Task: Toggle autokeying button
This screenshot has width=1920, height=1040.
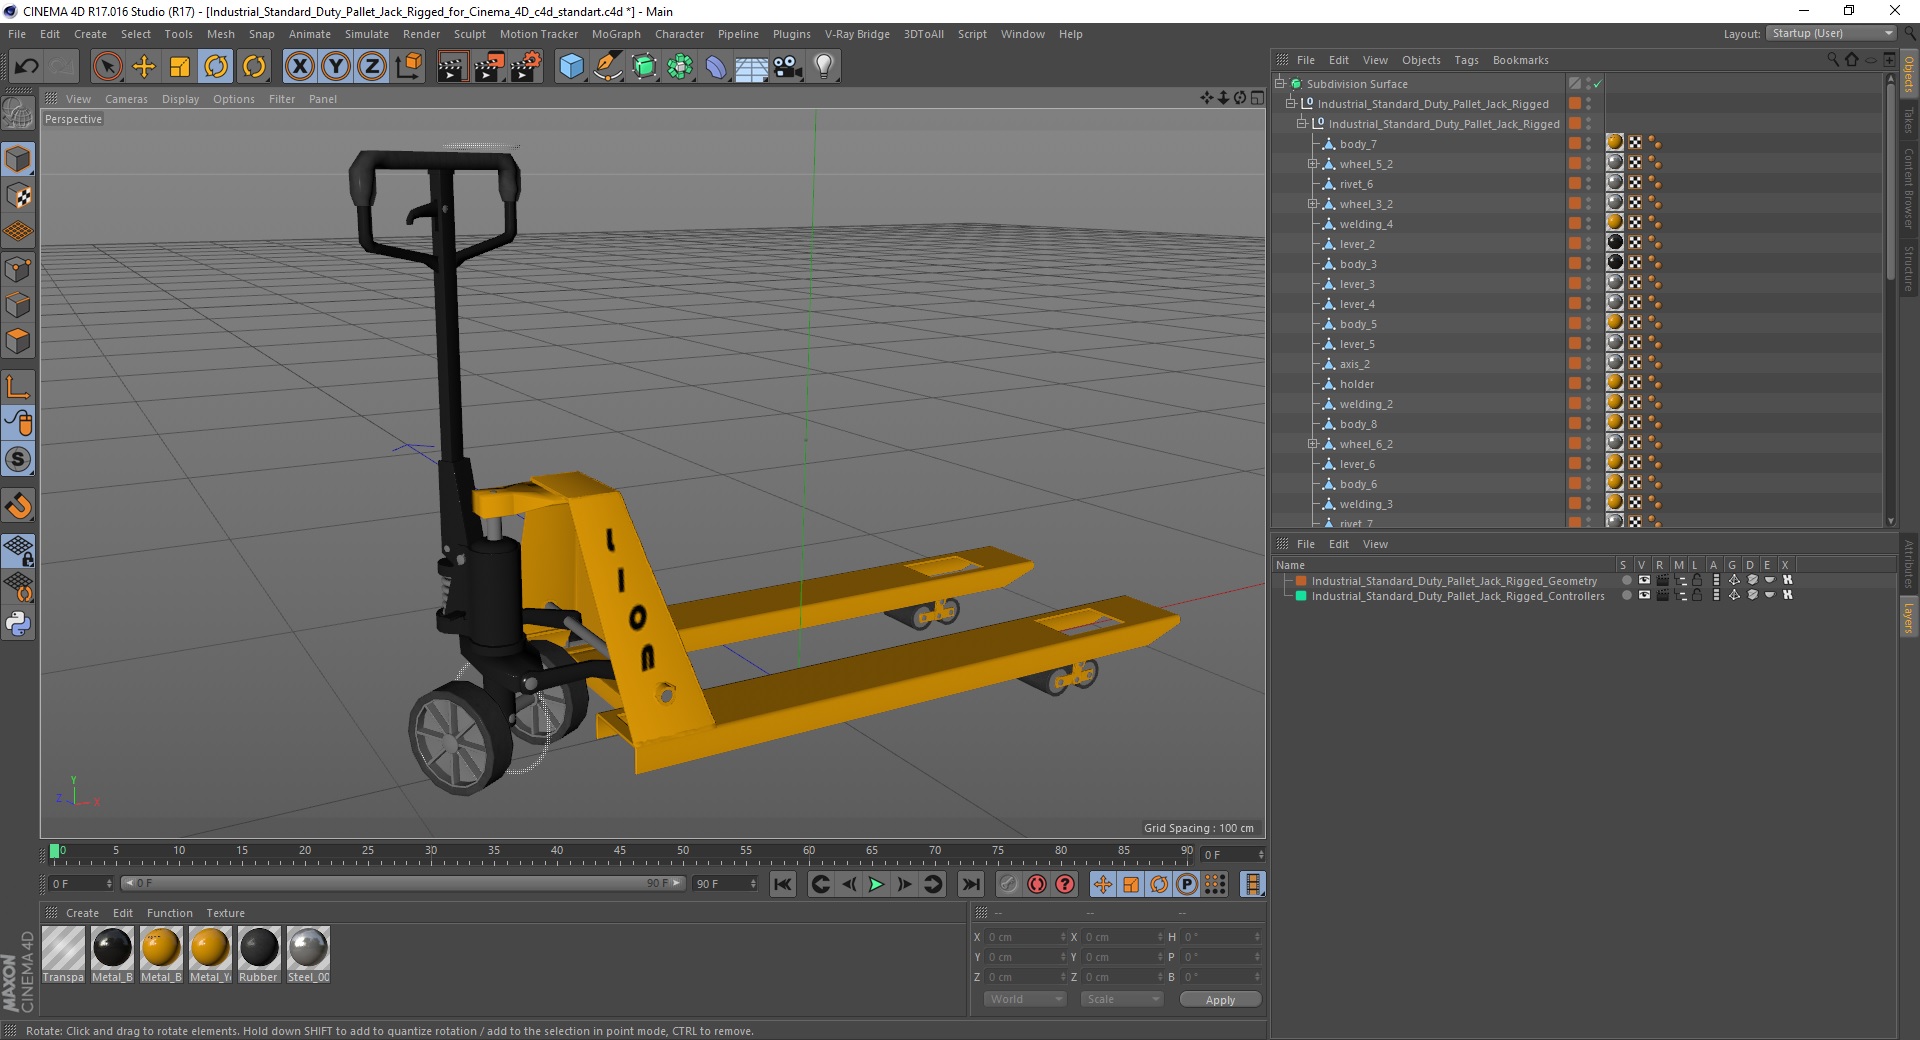Action: pos(1037,884)
